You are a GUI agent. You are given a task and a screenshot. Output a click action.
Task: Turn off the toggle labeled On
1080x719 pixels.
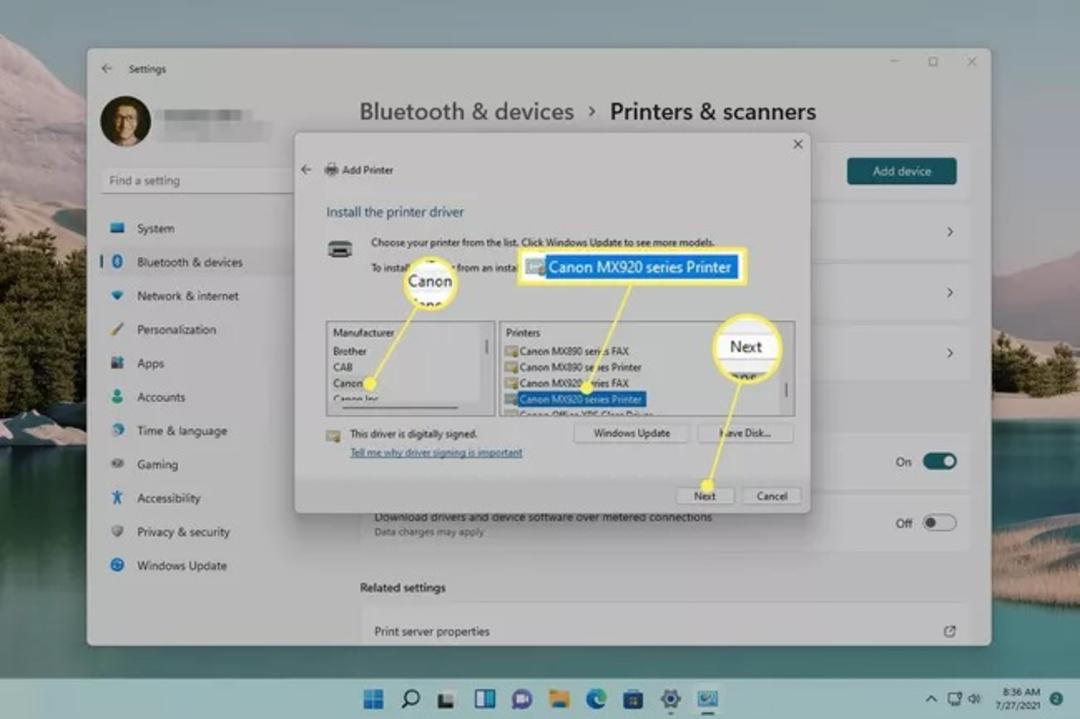pos(939,461)
